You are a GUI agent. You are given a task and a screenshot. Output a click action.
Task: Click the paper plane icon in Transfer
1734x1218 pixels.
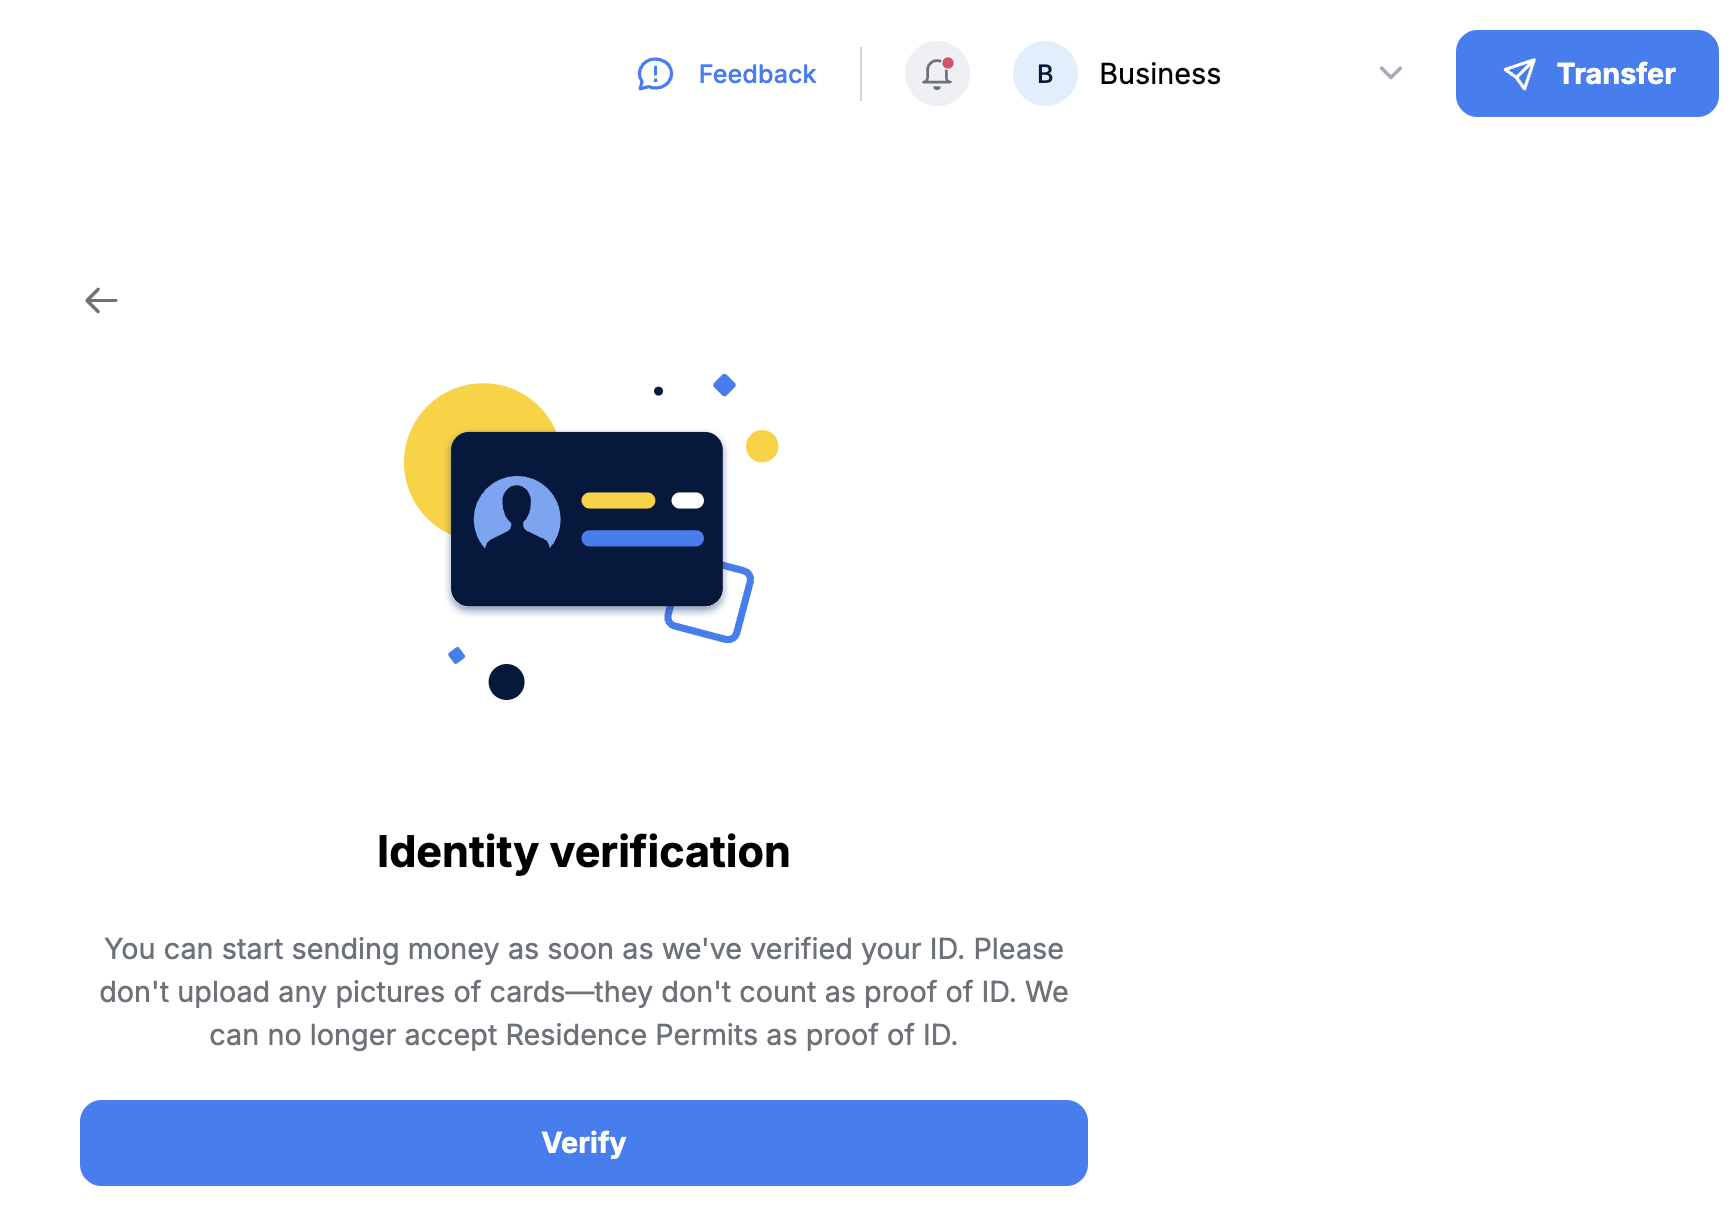pyautogui.click(x=1519, y=74)
